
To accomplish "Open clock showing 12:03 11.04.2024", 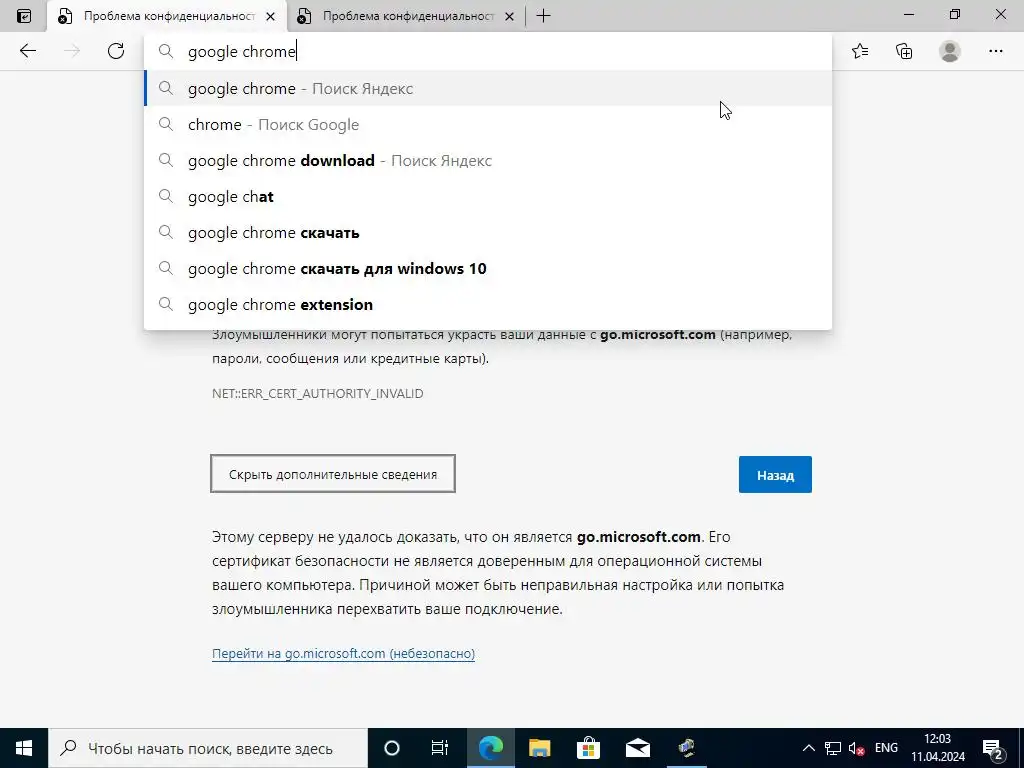I will click(938, 748).
